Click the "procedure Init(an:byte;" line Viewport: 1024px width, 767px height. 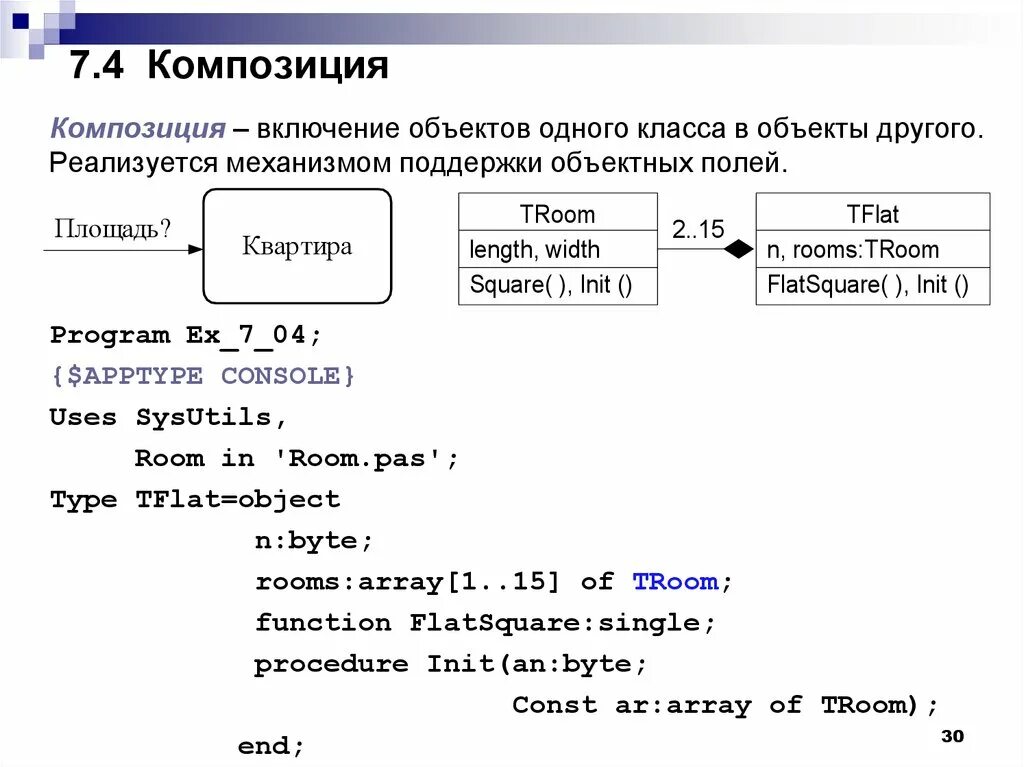click(451, 664)
